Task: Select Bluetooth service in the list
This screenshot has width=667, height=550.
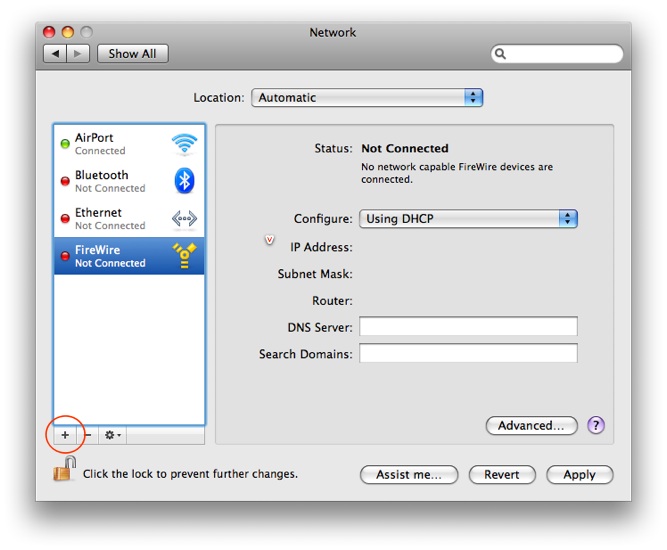Action: coord(110,181)
